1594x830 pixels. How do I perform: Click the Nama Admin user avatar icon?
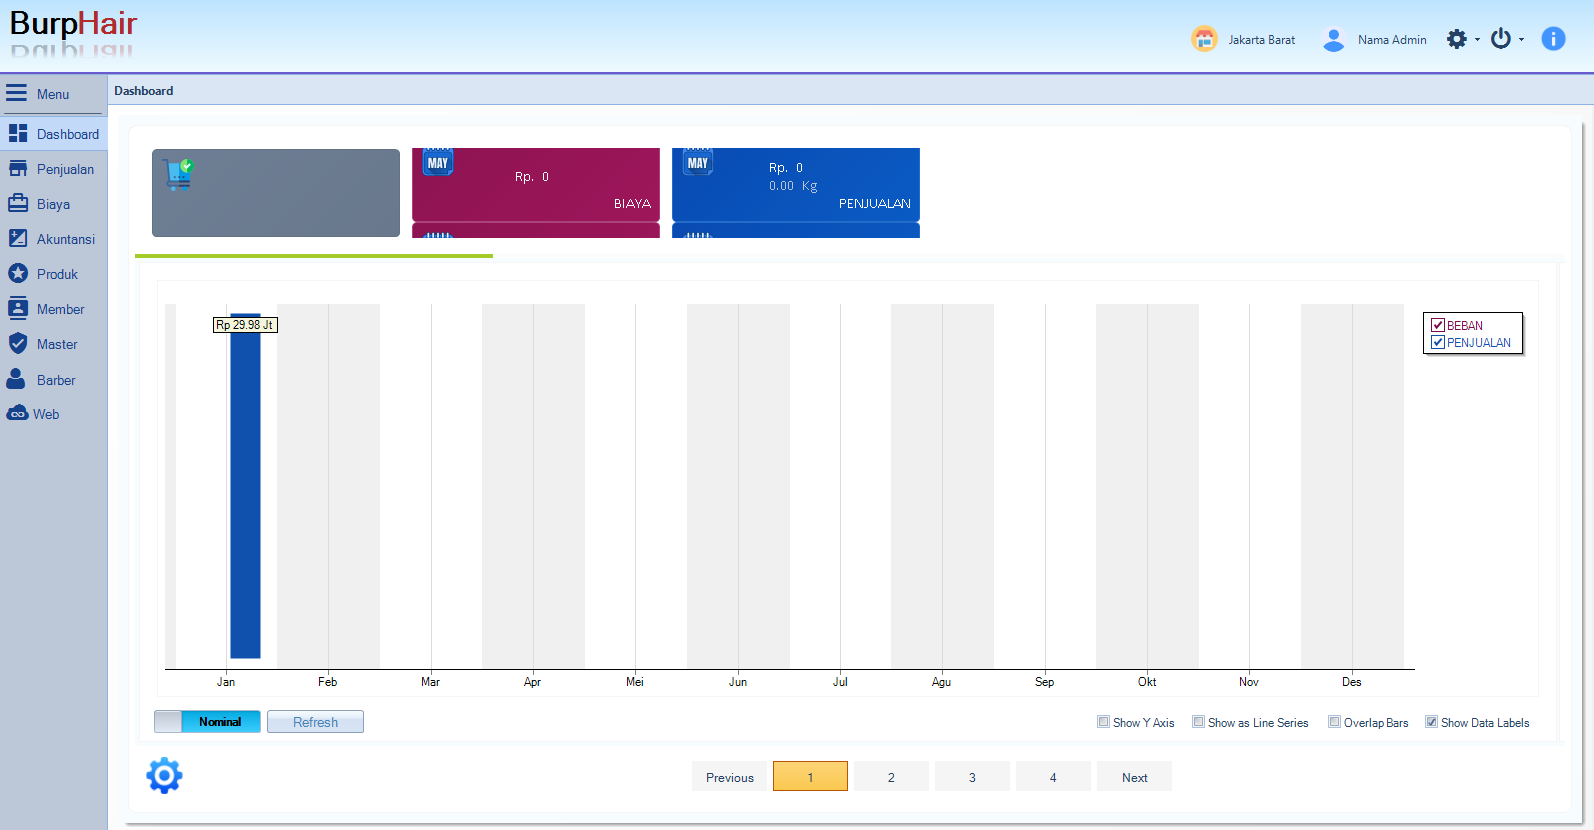(1333, 39)
